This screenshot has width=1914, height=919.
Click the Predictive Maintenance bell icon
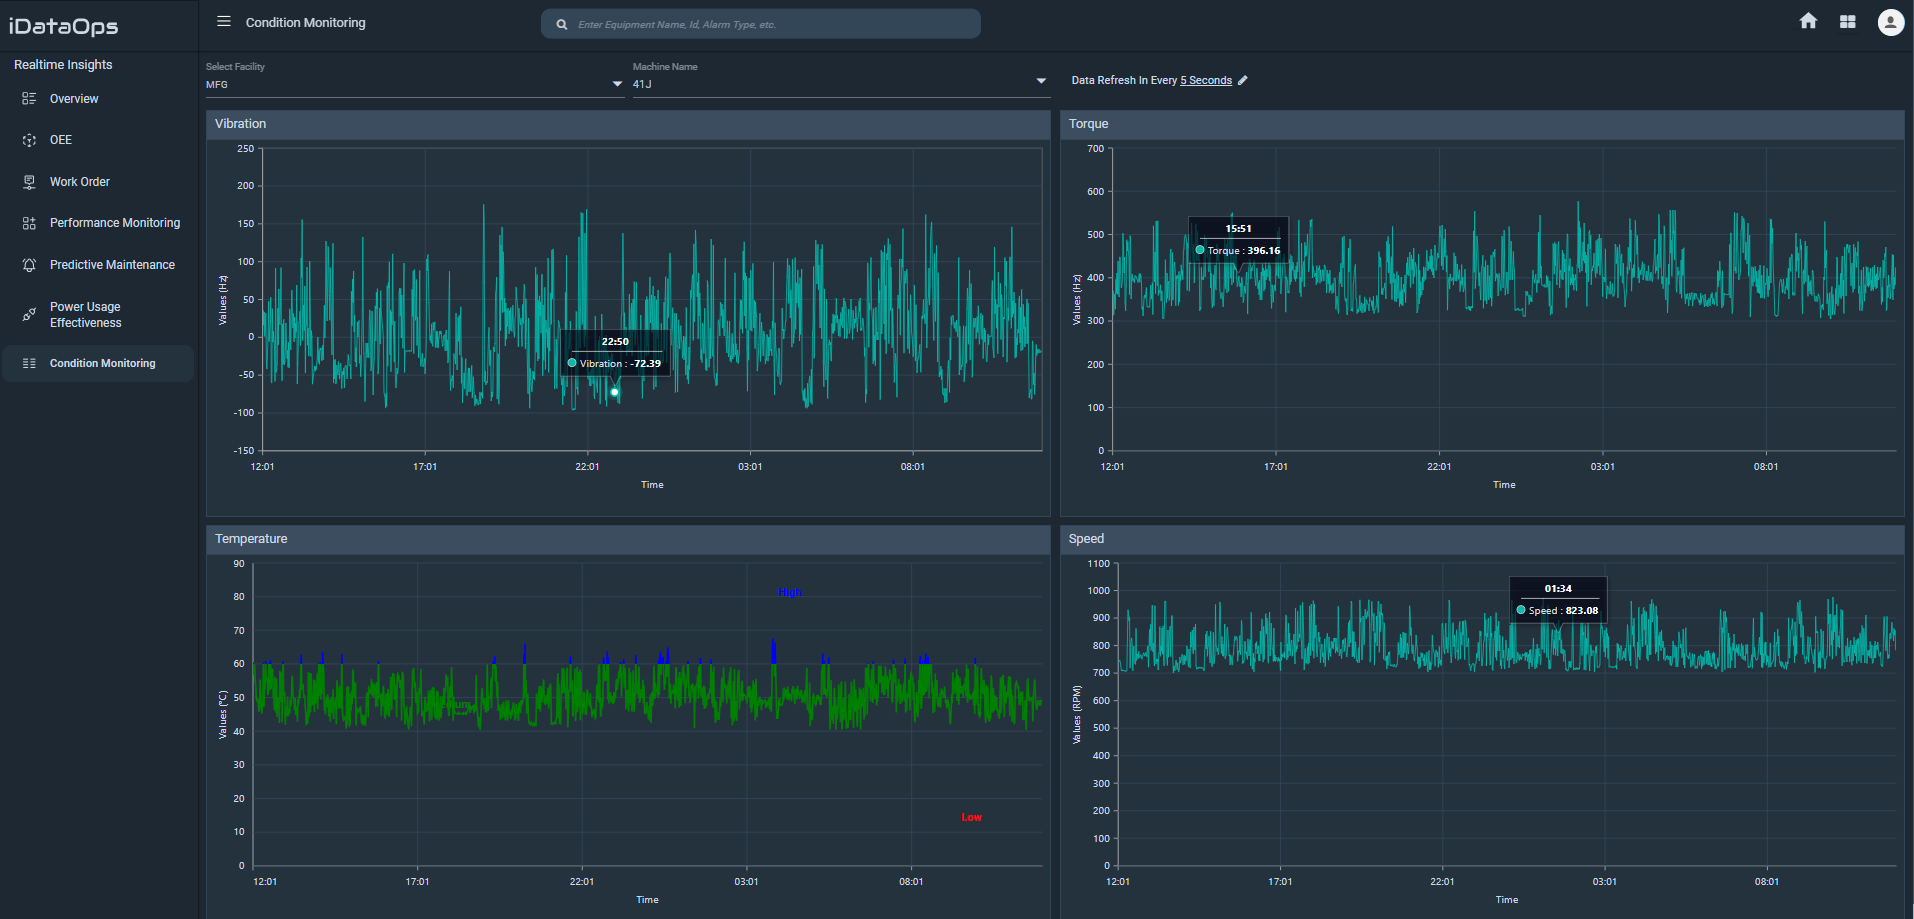29,265
